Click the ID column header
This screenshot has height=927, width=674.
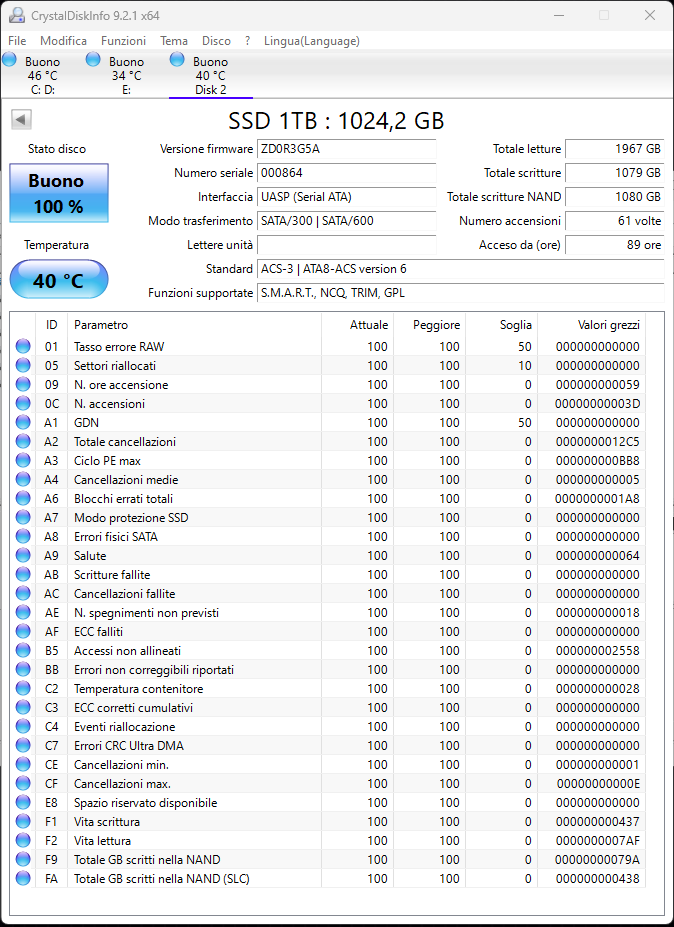tap(51, 325)
